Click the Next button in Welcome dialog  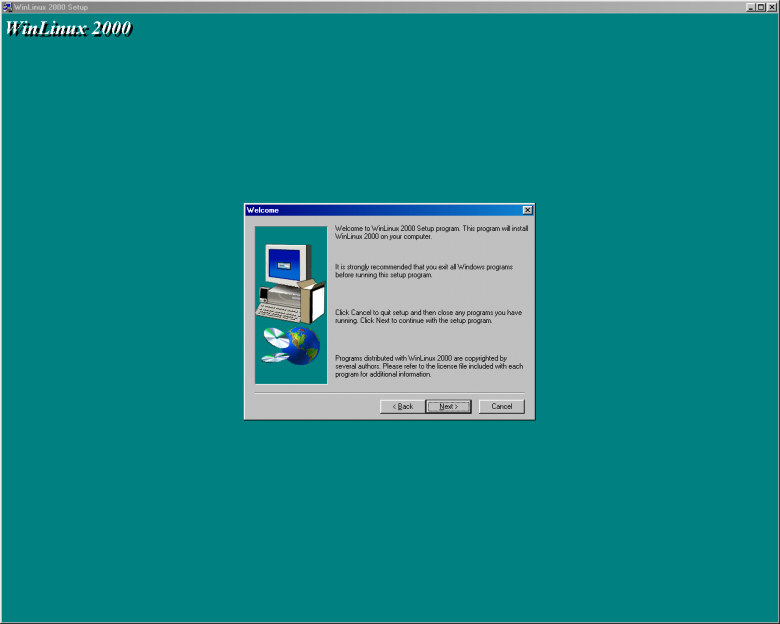[448, 407]
